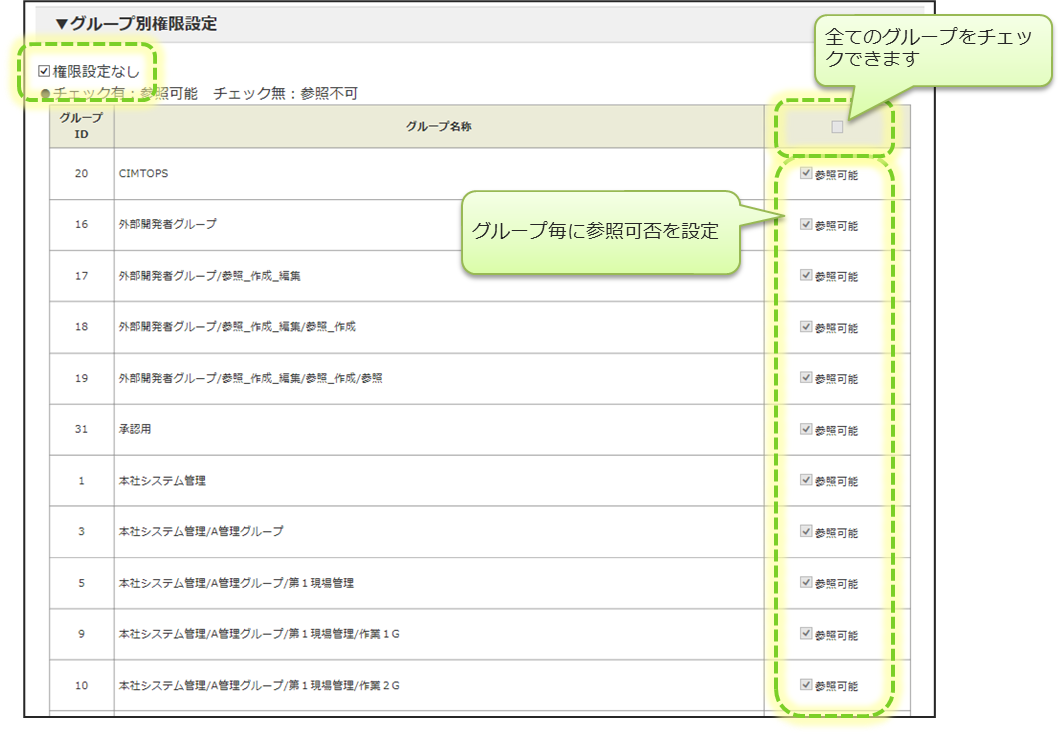Viewport: 1060px width, 735px height.
Task: Collapse the グループ別権限設定 section header
Action: pyautogui.click(x=136, y=24)
